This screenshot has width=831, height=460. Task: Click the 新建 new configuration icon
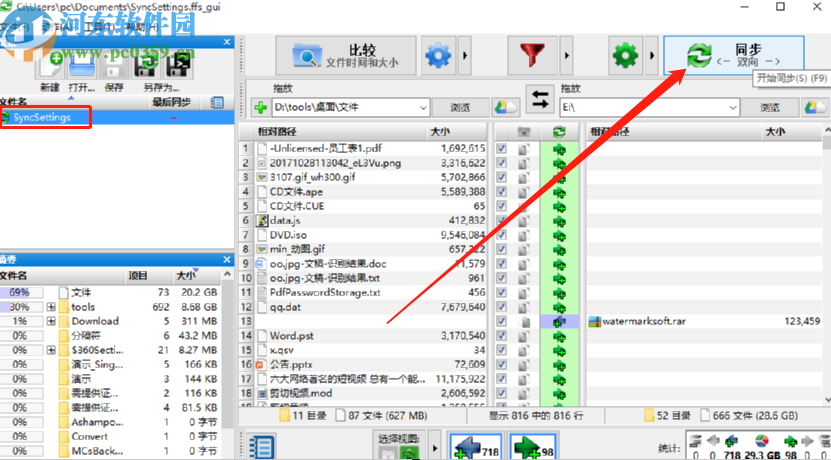pyautogui.click(x=49, y=66)
